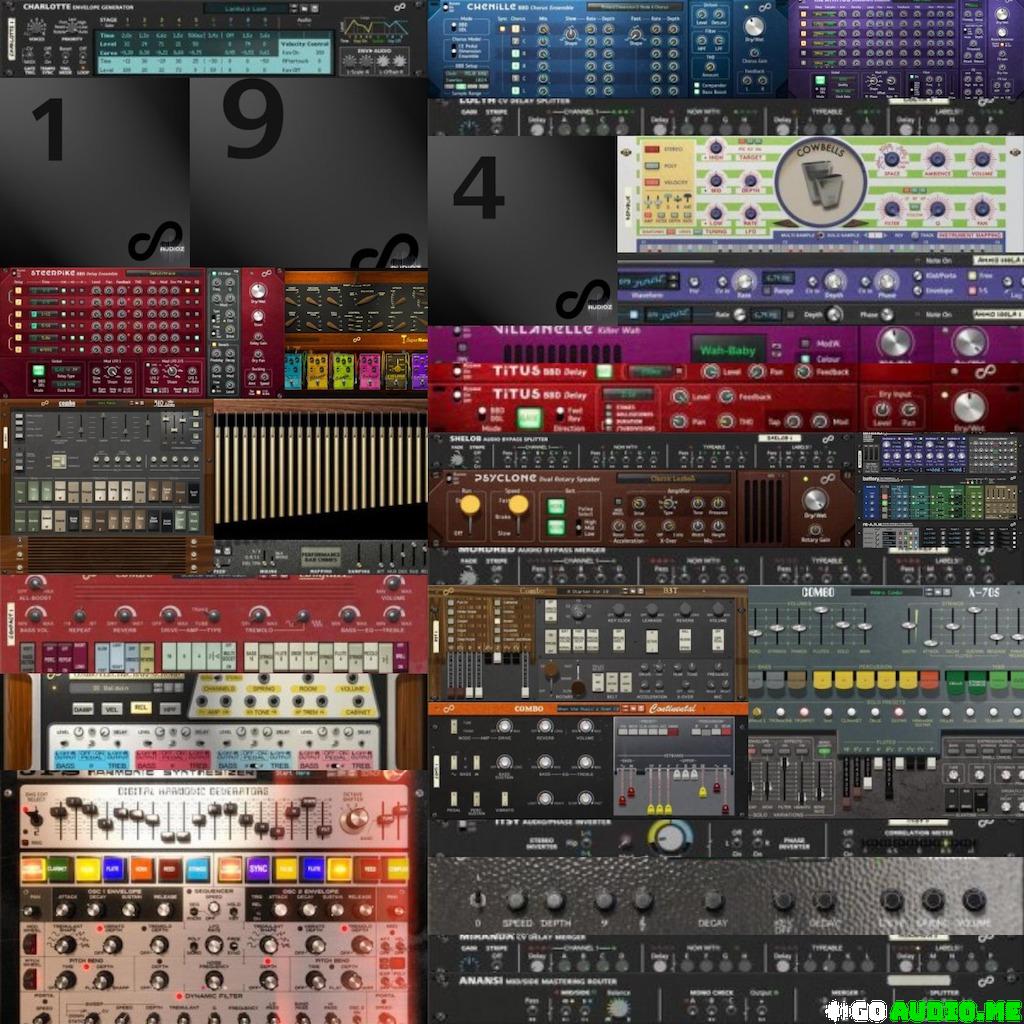Click the Cowbells VELOCITY button
This screenshot has width=1024, height=1024.
652,182
